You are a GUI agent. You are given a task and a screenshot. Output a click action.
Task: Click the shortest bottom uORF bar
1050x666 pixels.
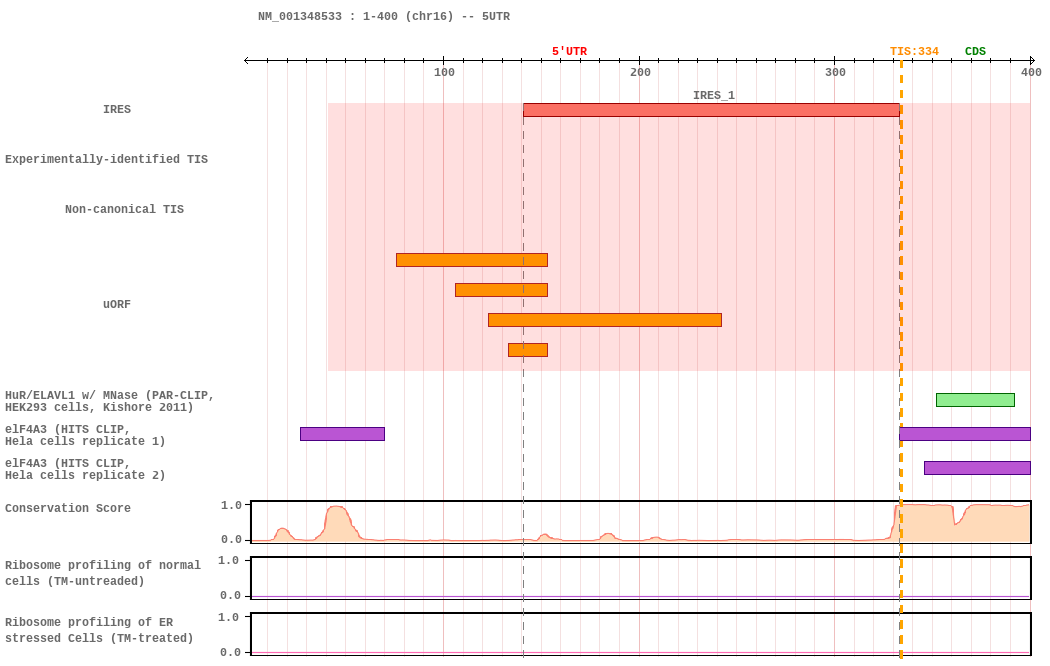point(527,350)
